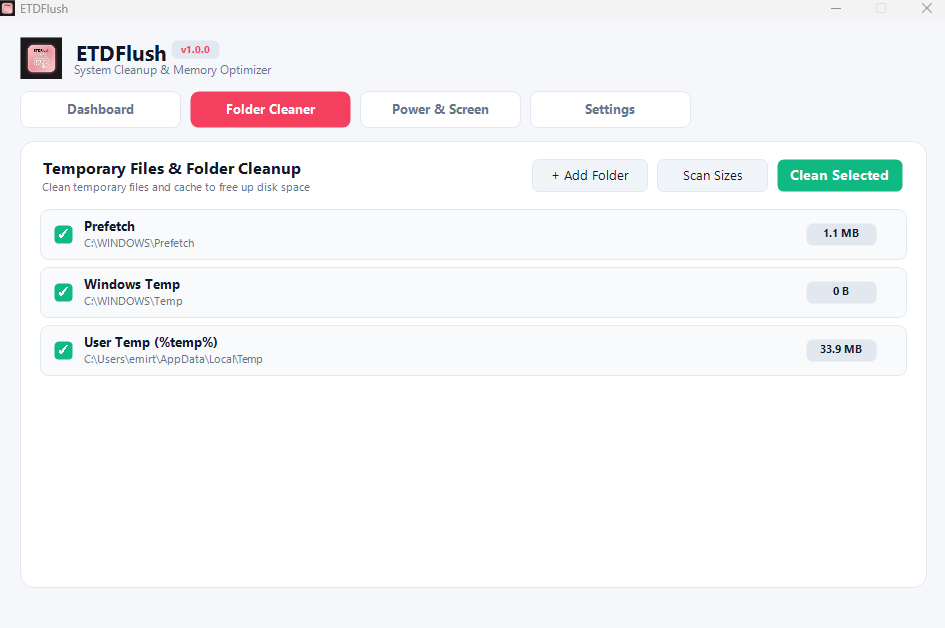
Task: Click the 0 B size badge
Action: (x=841, y=292)
